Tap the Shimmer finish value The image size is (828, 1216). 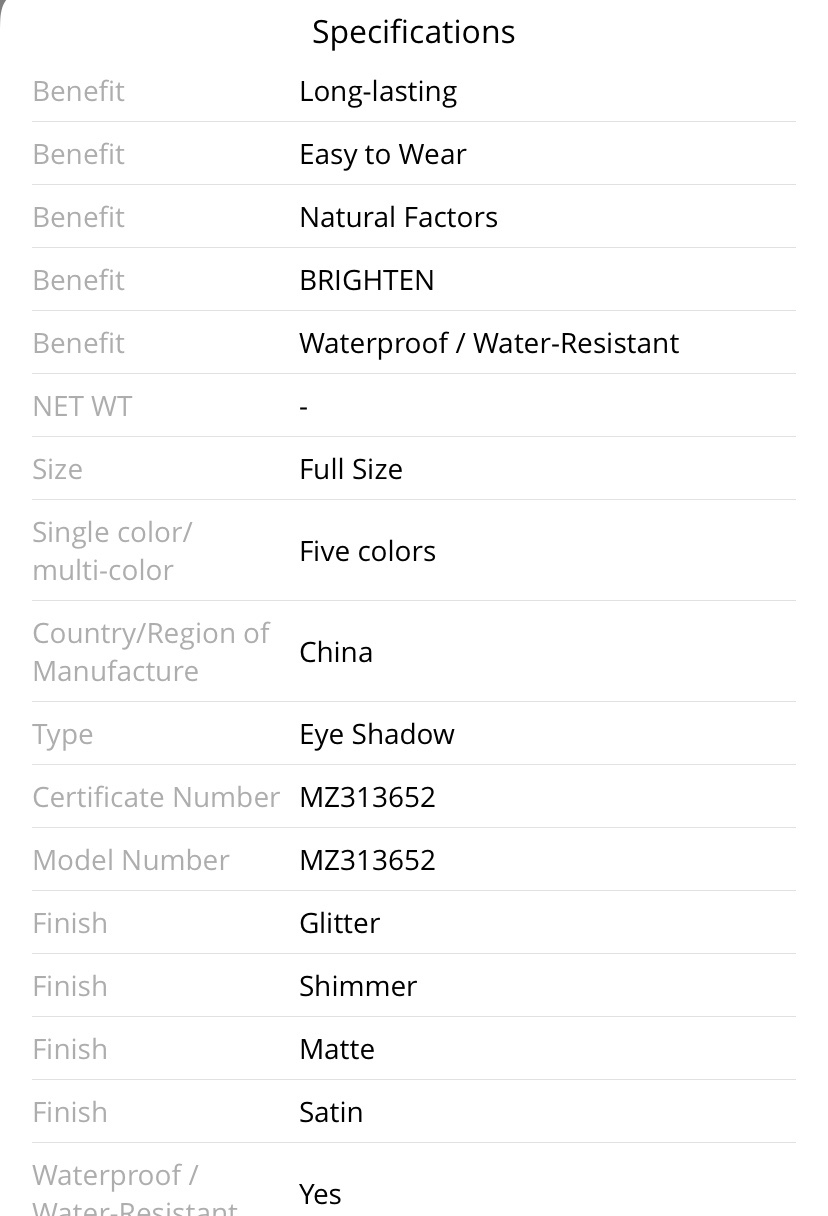358,986
